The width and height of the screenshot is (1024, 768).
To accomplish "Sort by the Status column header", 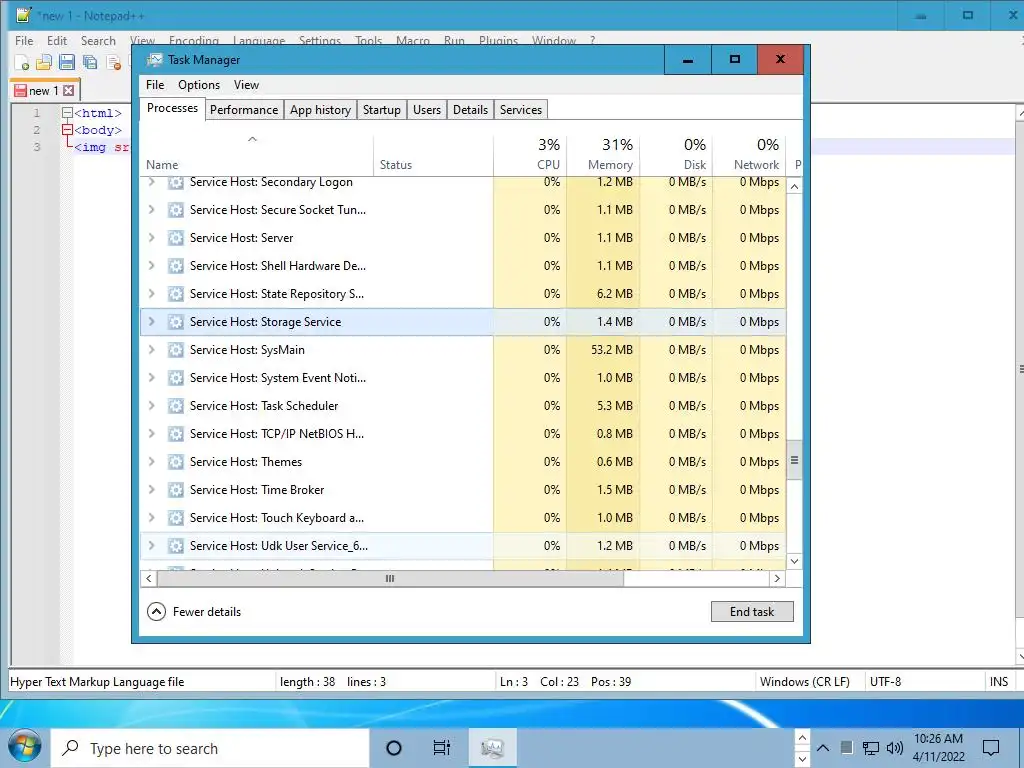I will tap(433, 155).
